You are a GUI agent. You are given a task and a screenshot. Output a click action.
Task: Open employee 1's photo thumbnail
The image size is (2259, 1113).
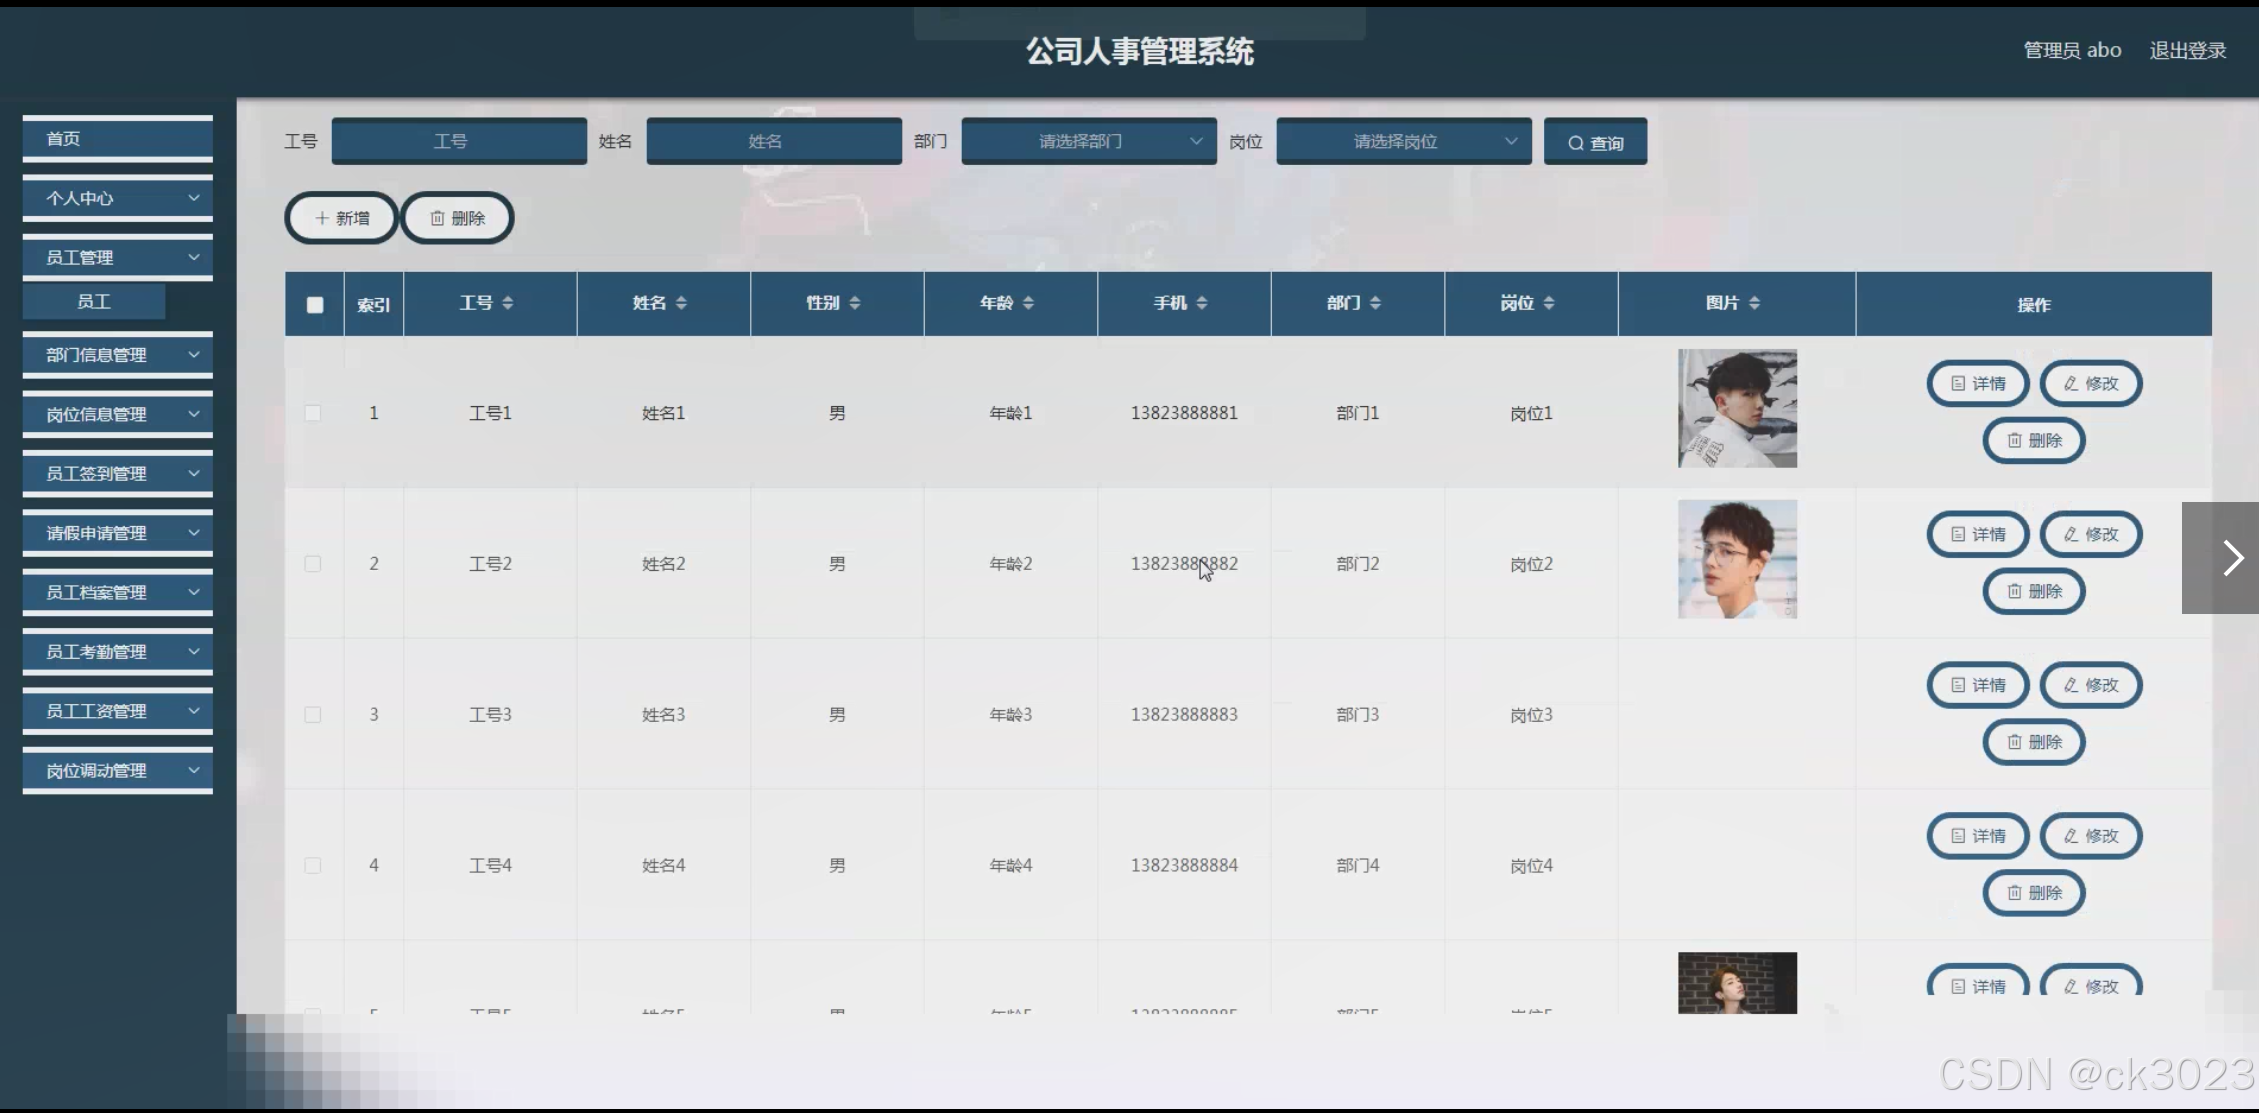(1737, 408)
